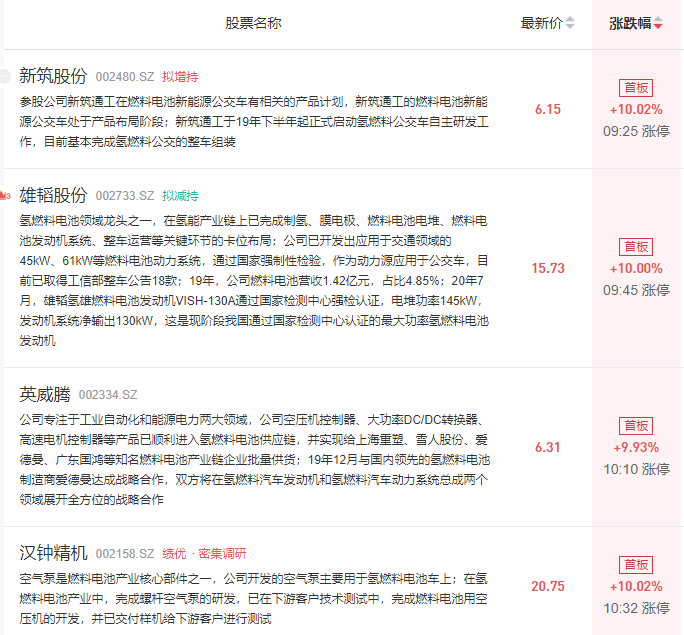This screenshot has height=635, width=684.
Task: Click 10:10 涨停 time
Action: (636, 469)
